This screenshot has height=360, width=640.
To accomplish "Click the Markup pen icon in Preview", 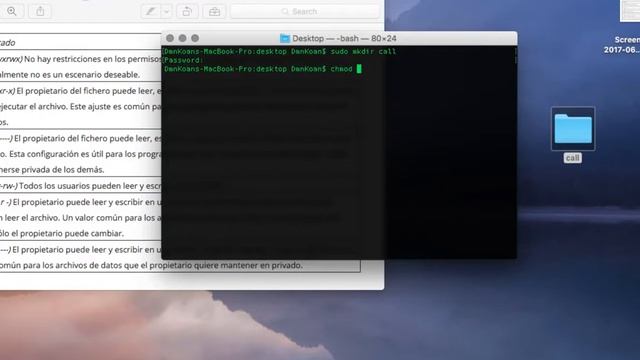I will coord(151,11).
